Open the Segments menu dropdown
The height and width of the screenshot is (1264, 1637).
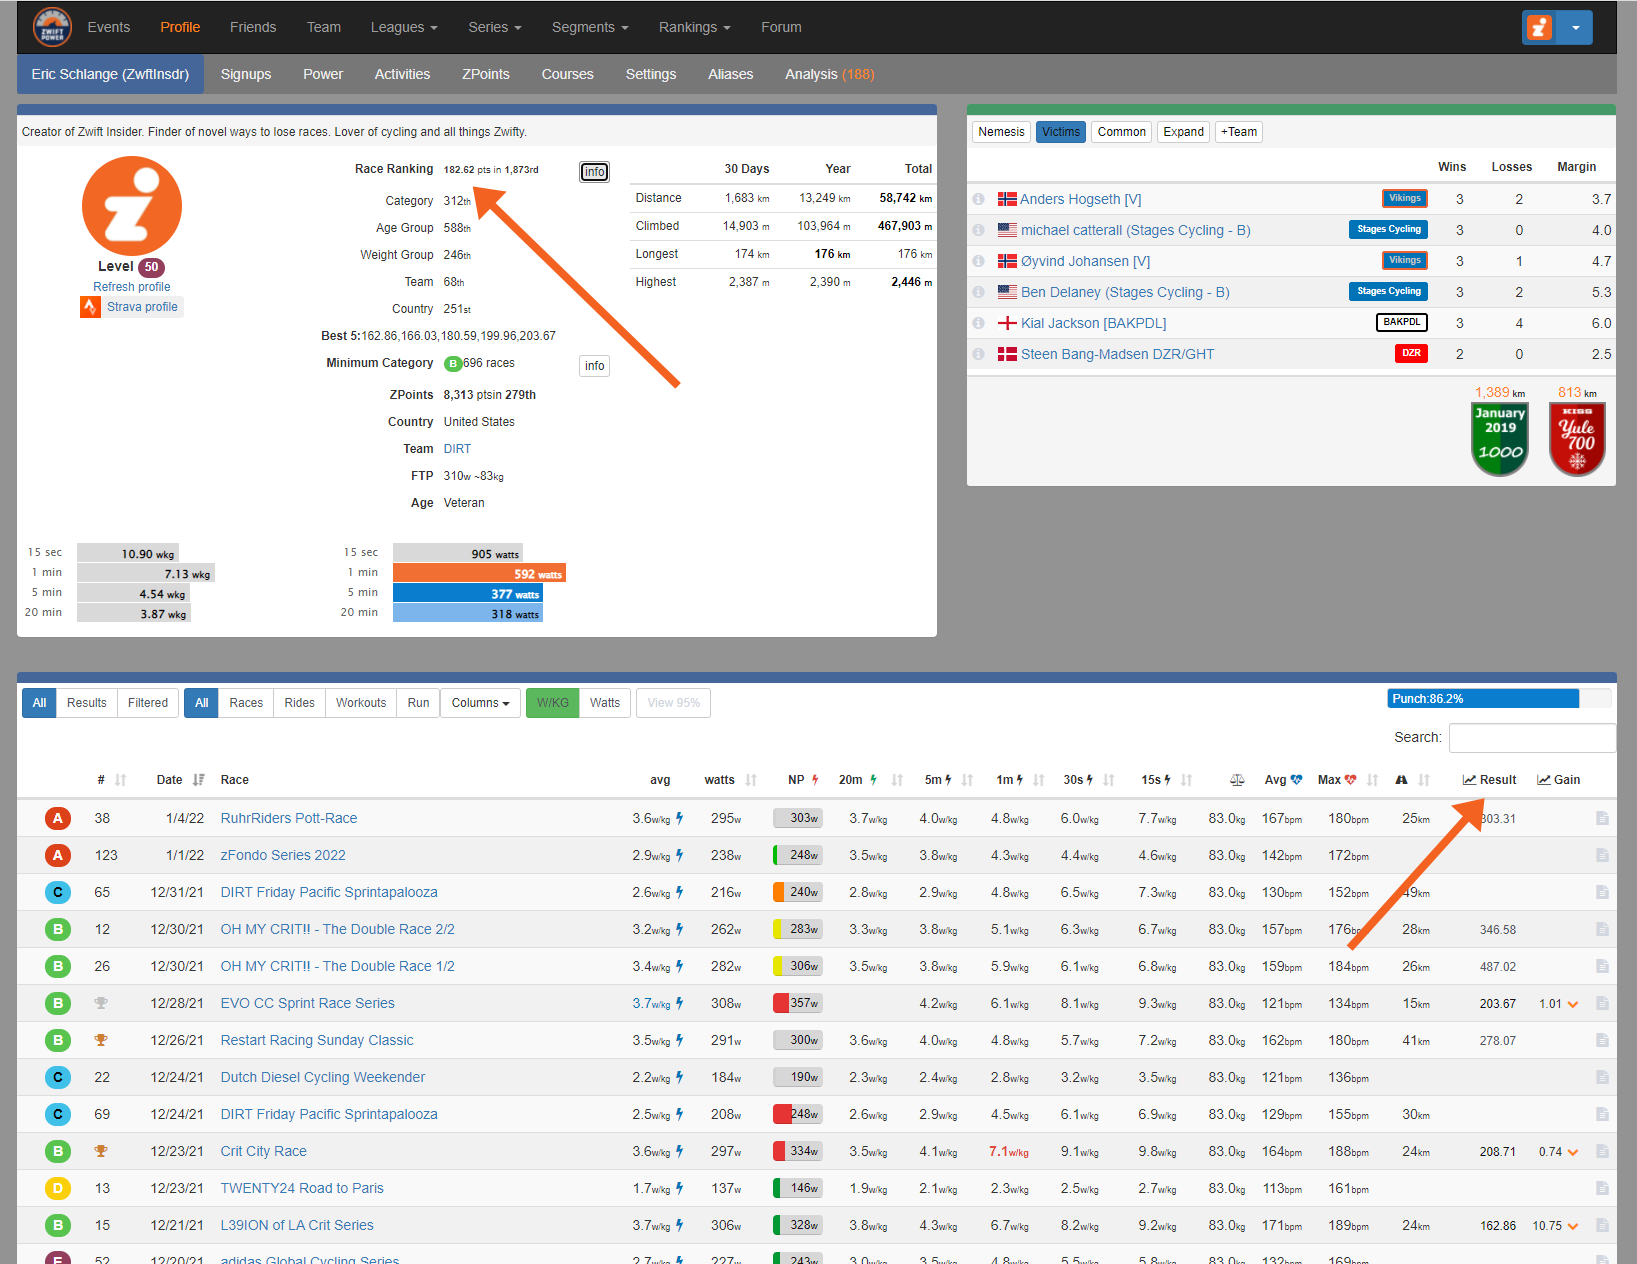click(x=590, y=27)
